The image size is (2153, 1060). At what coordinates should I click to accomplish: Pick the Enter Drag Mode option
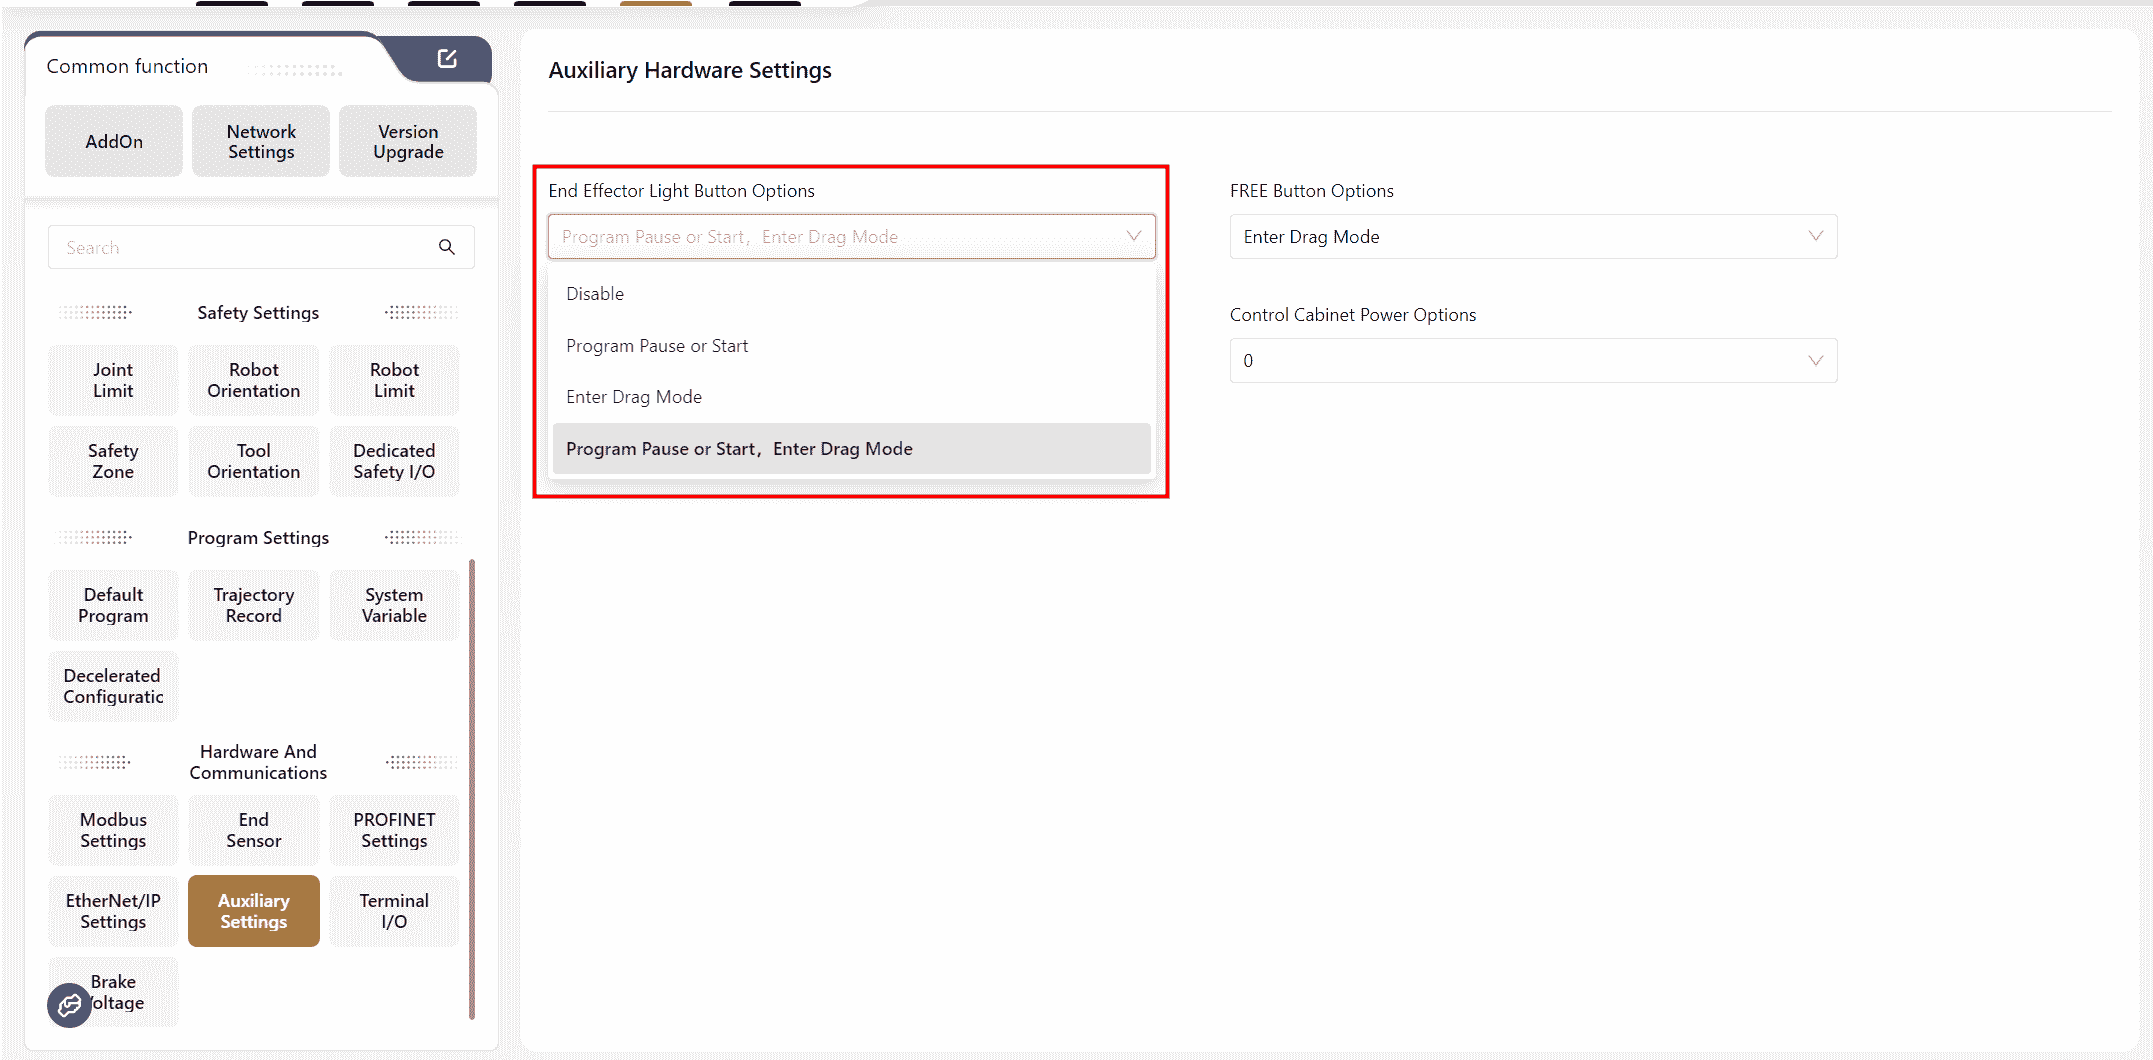pyautogui.click(x=634, y=397)
